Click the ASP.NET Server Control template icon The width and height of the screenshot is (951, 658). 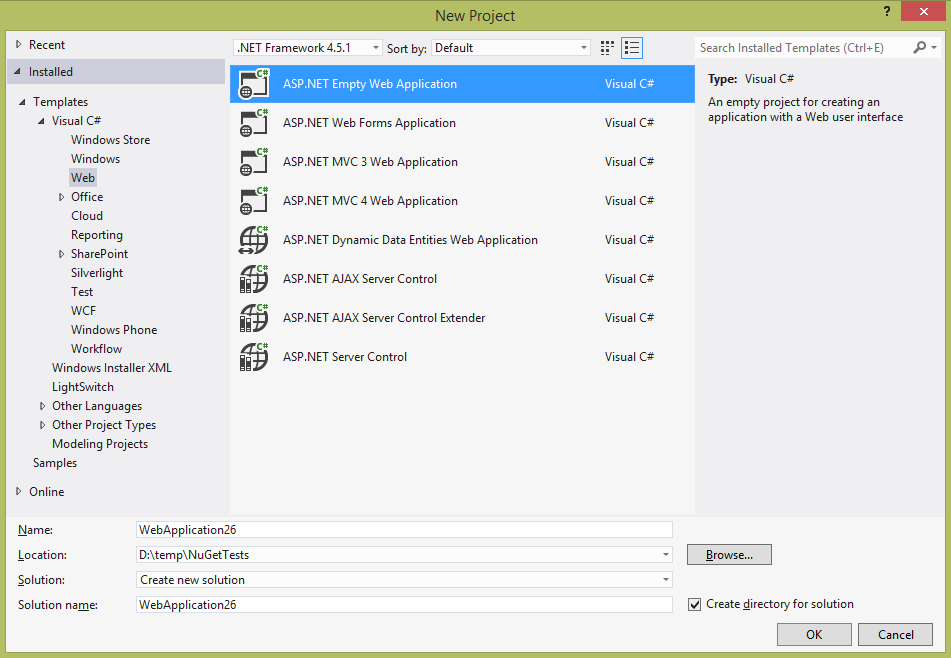tap(254, 357)
